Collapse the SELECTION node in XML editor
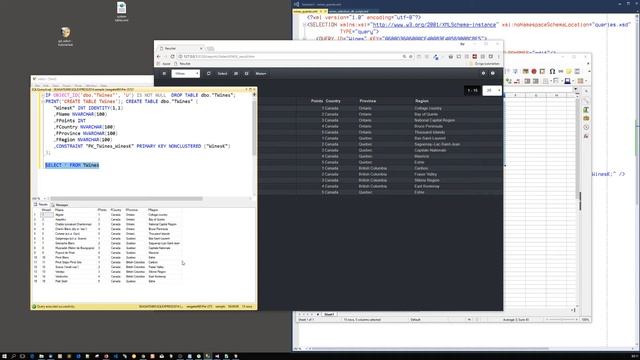The height and width of the screenshot is (360, 640). (304, 25)
